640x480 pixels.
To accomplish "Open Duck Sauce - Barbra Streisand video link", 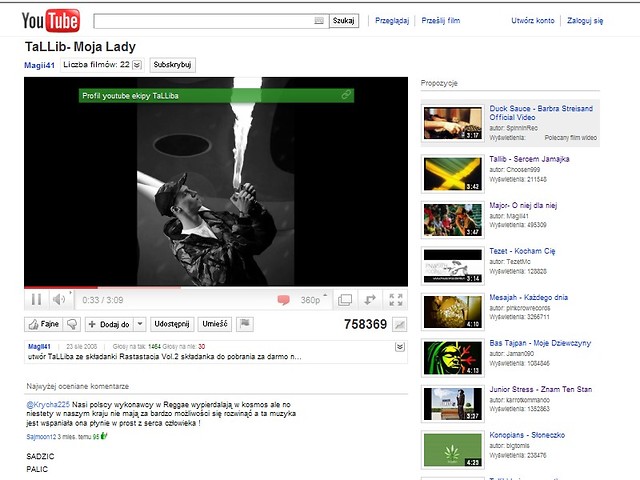I will click(541, 113).
